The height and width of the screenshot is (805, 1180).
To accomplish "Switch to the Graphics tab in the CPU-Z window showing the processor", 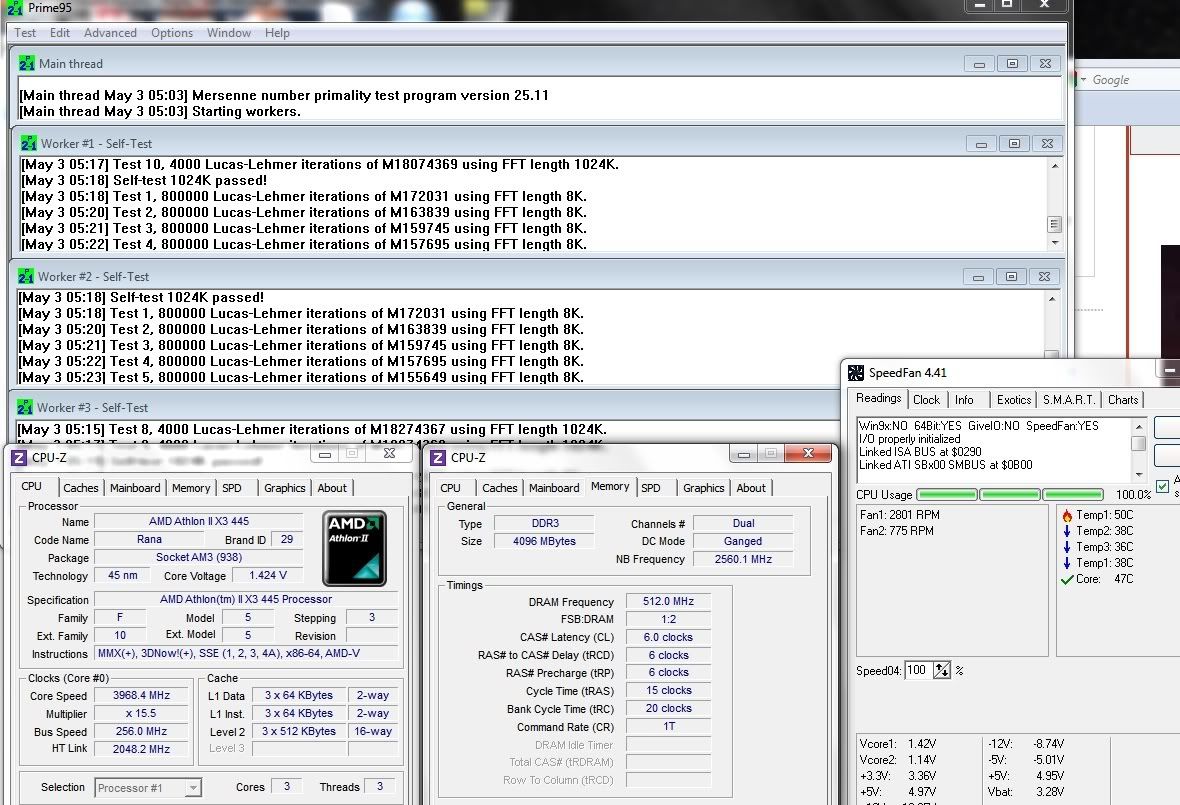I will [x=284, y=488].
